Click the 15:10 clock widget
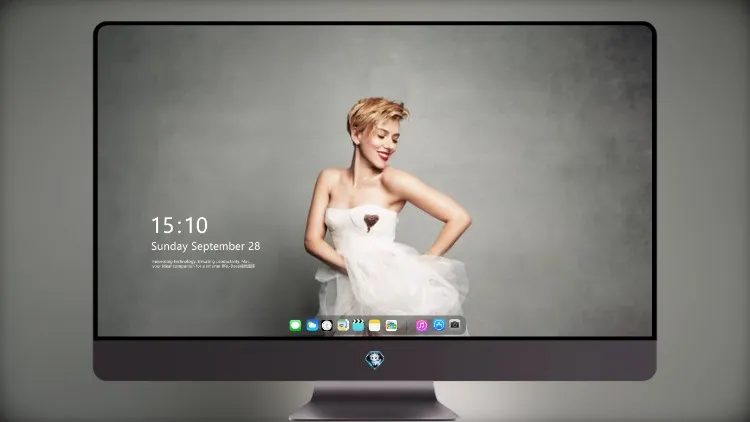 179,225
